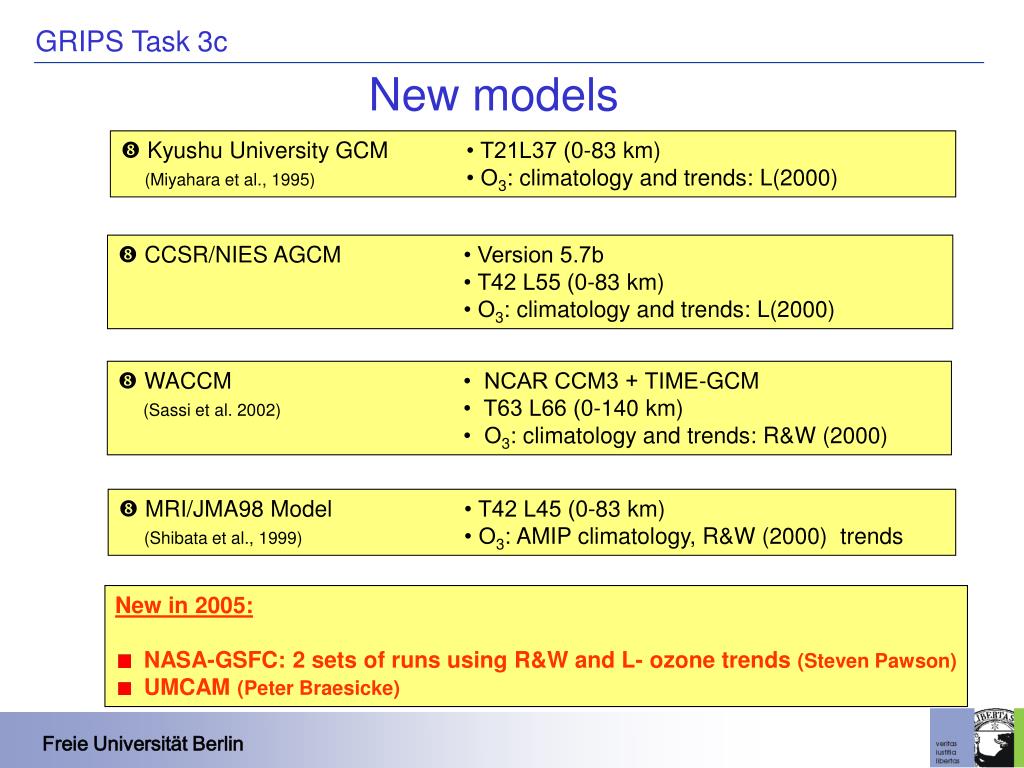The height and width of the screenshot is (768, 1024).
Task: Click the underlined New in 2005: heading
Action: click(x=184, y=605)
